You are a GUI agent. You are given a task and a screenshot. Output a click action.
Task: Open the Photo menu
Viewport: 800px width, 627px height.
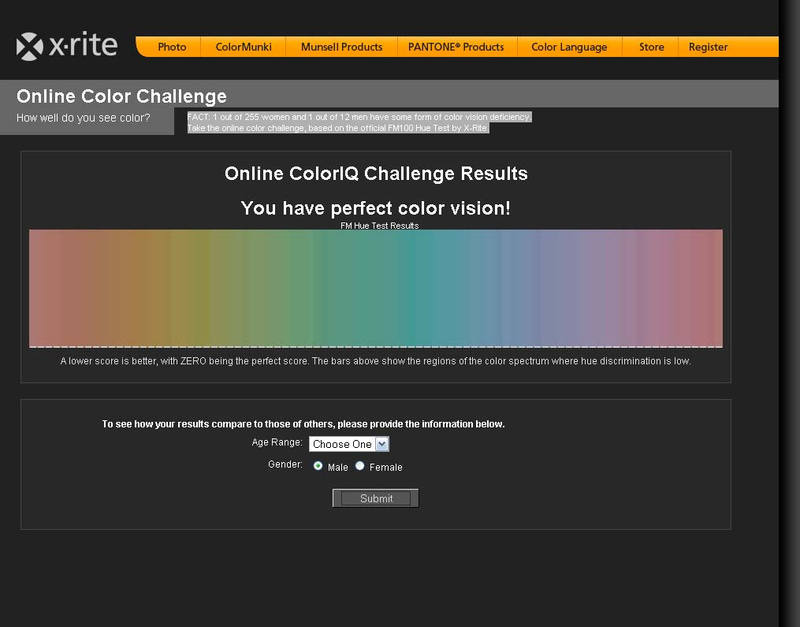coord(171,47)
